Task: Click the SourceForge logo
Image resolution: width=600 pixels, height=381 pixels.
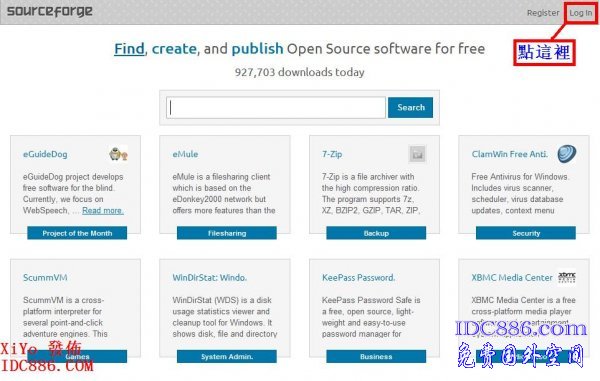Action: [x=50, y=11]
